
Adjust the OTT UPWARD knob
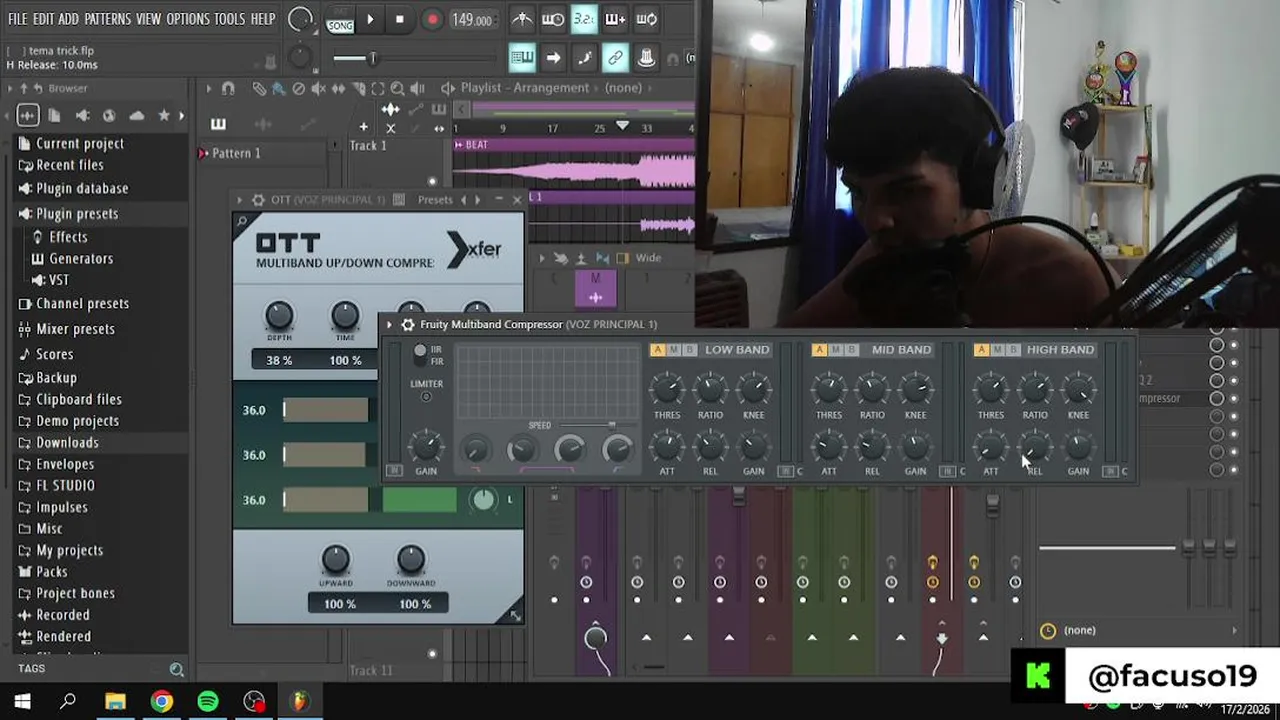tap(335, 560)
